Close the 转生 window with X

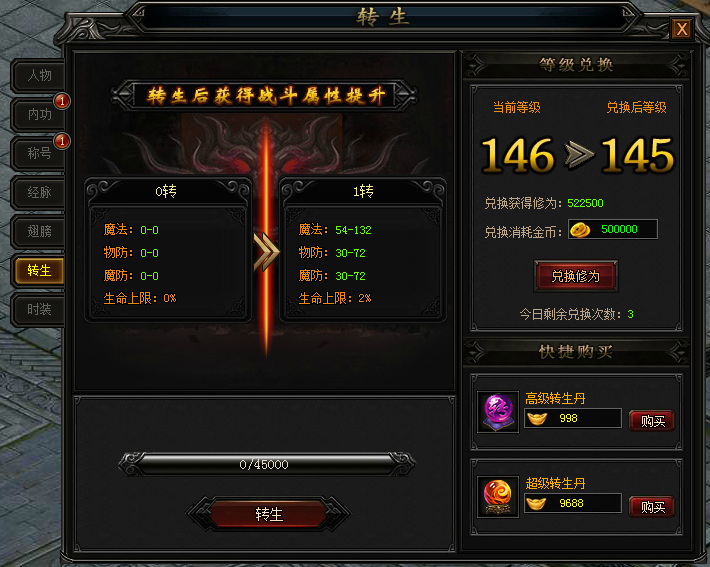coord(682,29)
